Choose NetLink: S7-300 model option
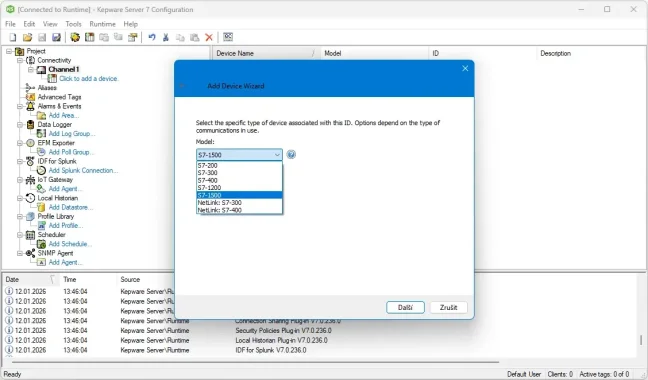This screenshot has height=380, width=648. pyautogui.click(x=239, y=202)
